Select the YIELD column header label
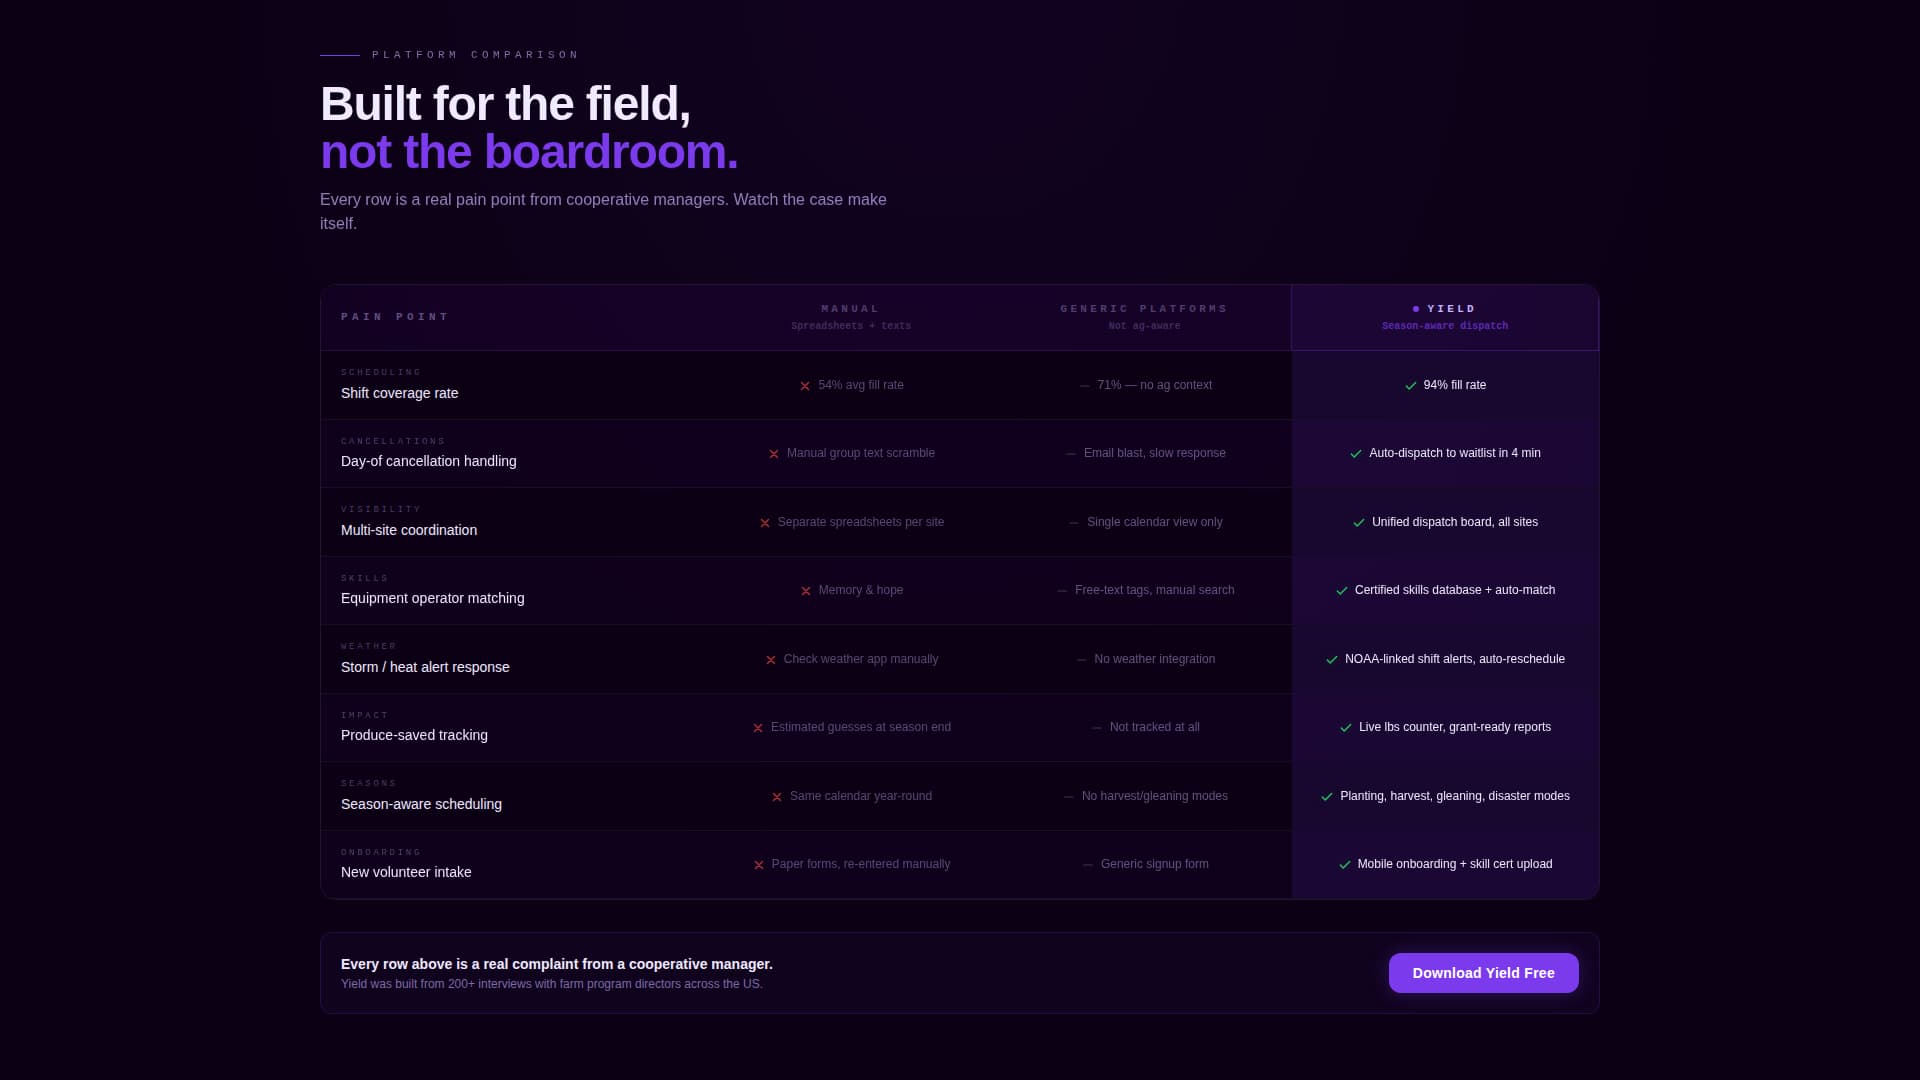This screenshot has height=1080, width=1920. (x=1451, y=309)
